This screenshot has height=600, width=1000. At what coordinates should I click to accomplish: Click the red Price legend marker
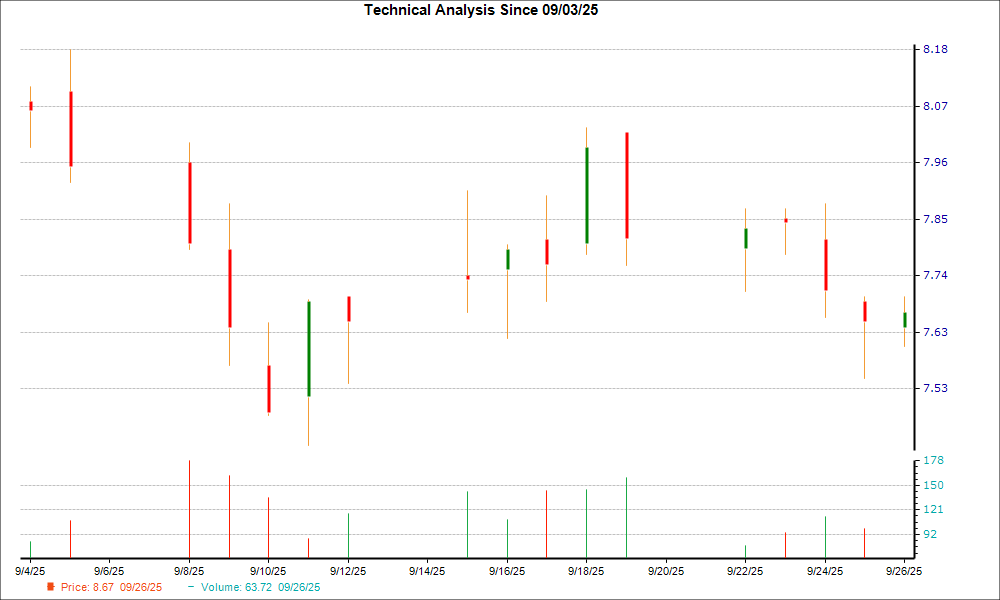click(x=51, y=586)
